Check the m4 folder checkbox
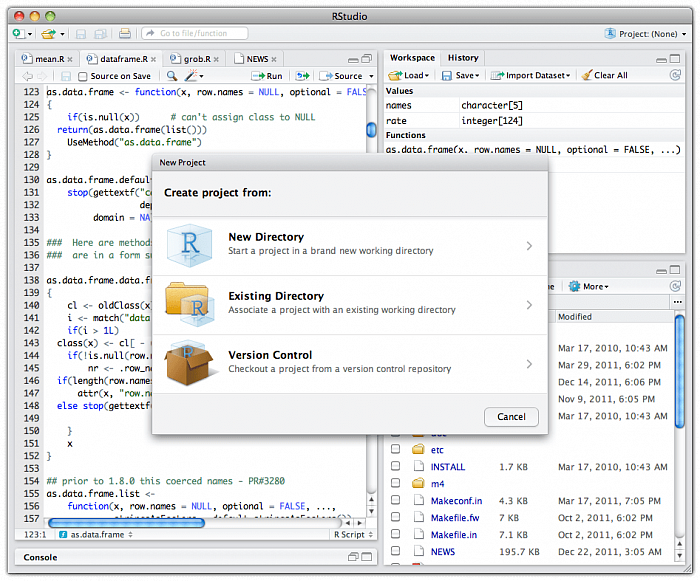 point(396,483)
